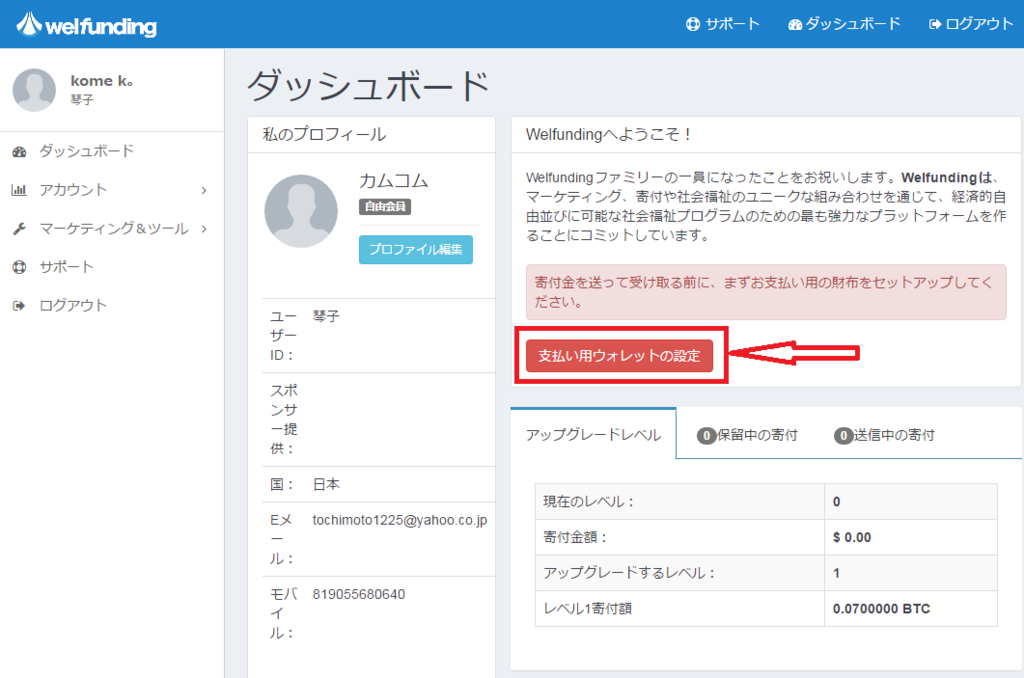
Task: Click the 自由会員 membership badge
Action: [385, 206]
